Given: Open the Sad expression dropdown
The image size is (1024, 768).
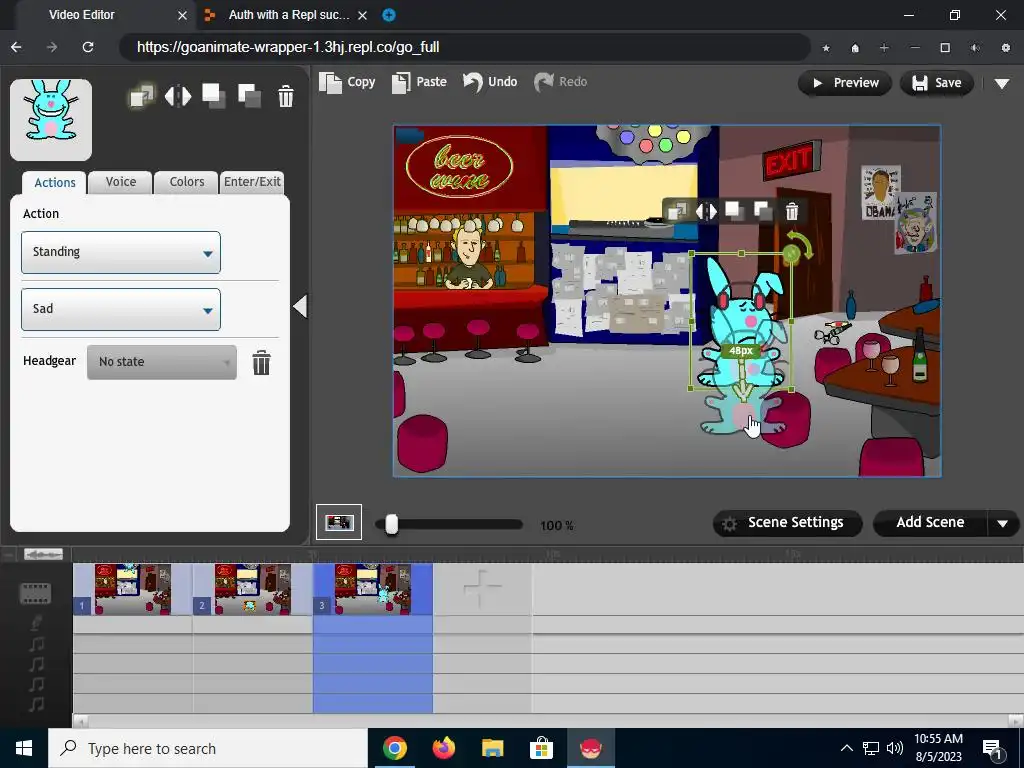Looking at the screenshot, I should click(121, 309).
